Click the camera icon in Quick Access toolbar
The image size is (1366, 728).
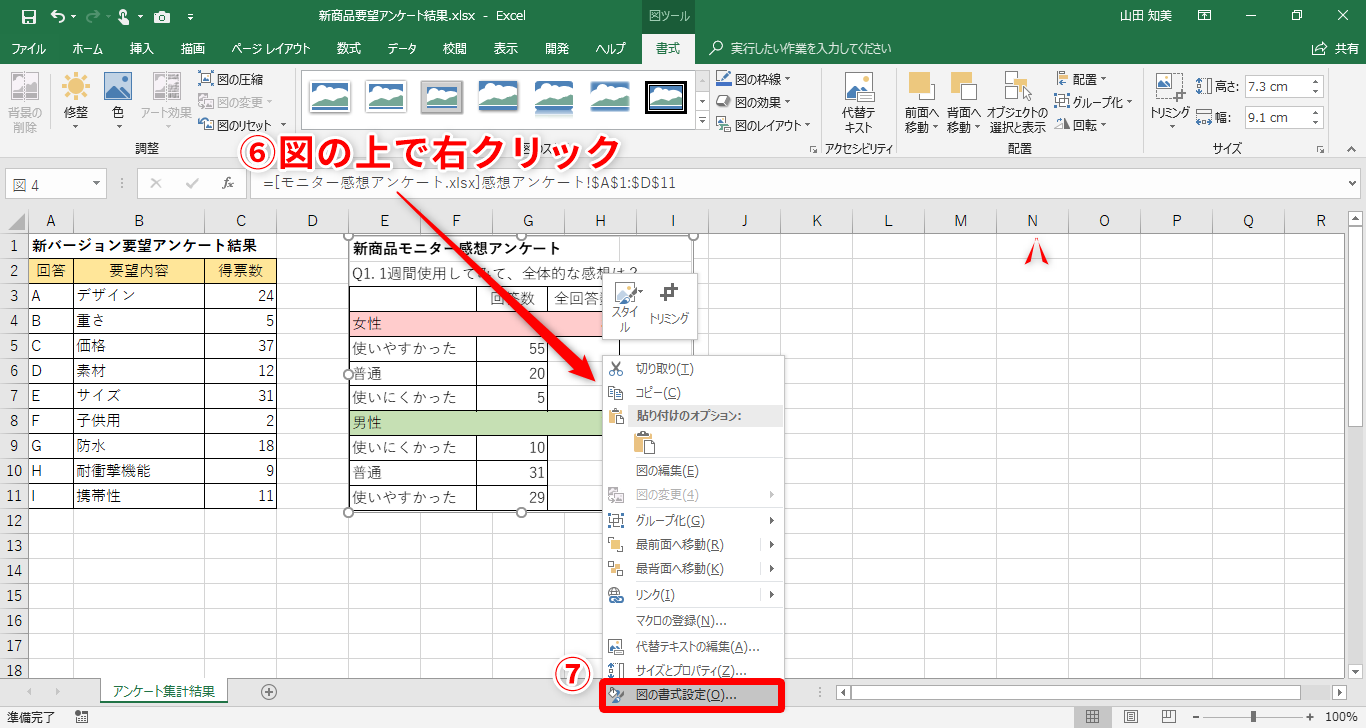click(x=161, y=17)
